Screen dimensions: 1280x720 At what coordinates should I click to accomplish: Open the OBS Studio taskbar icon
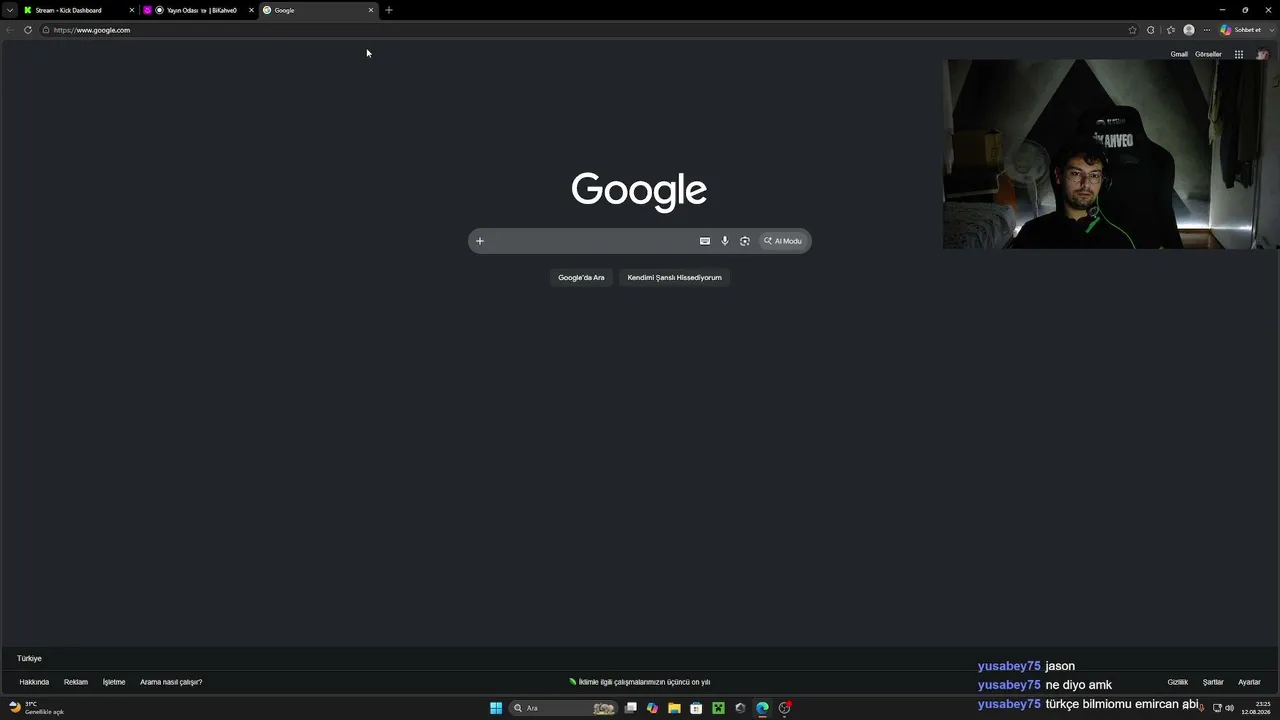785,708
